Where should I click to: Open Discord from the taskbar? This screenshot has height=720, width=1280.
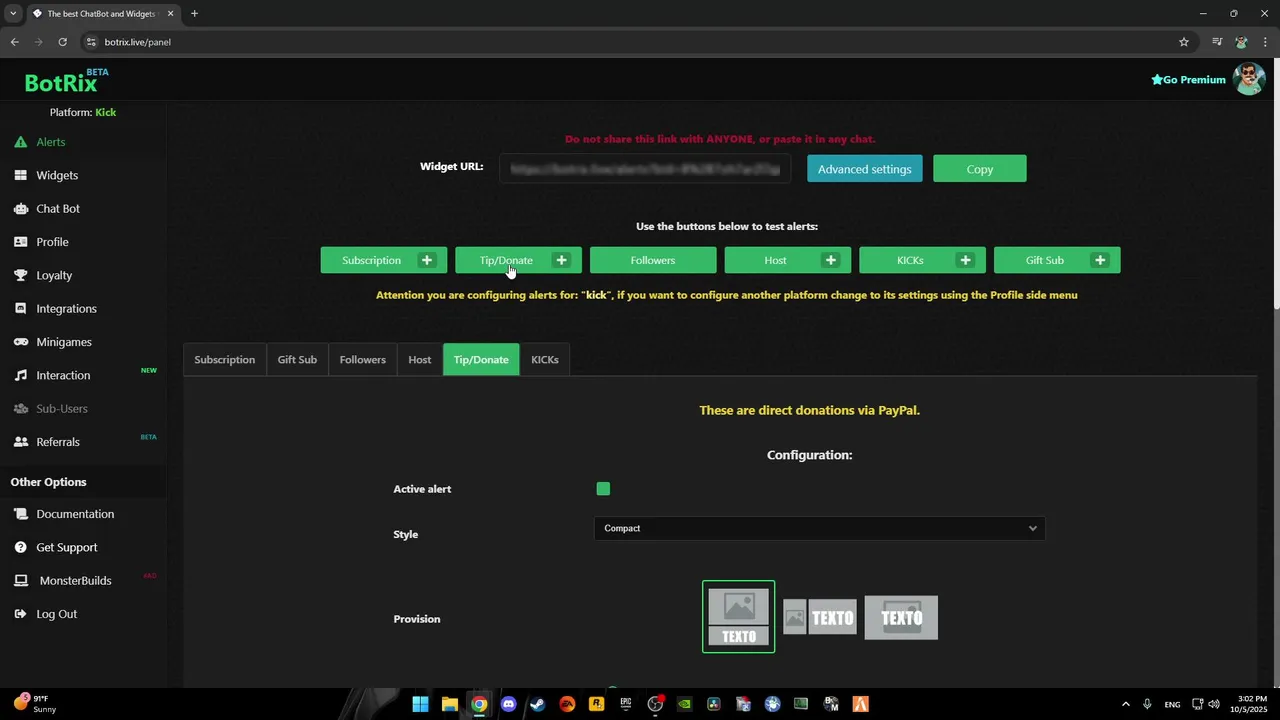click(x=508, y=704)
